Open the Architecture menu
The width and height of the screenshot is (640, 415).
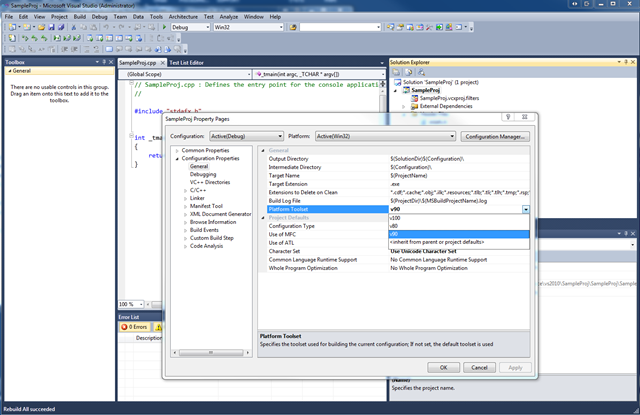point(183,17)
